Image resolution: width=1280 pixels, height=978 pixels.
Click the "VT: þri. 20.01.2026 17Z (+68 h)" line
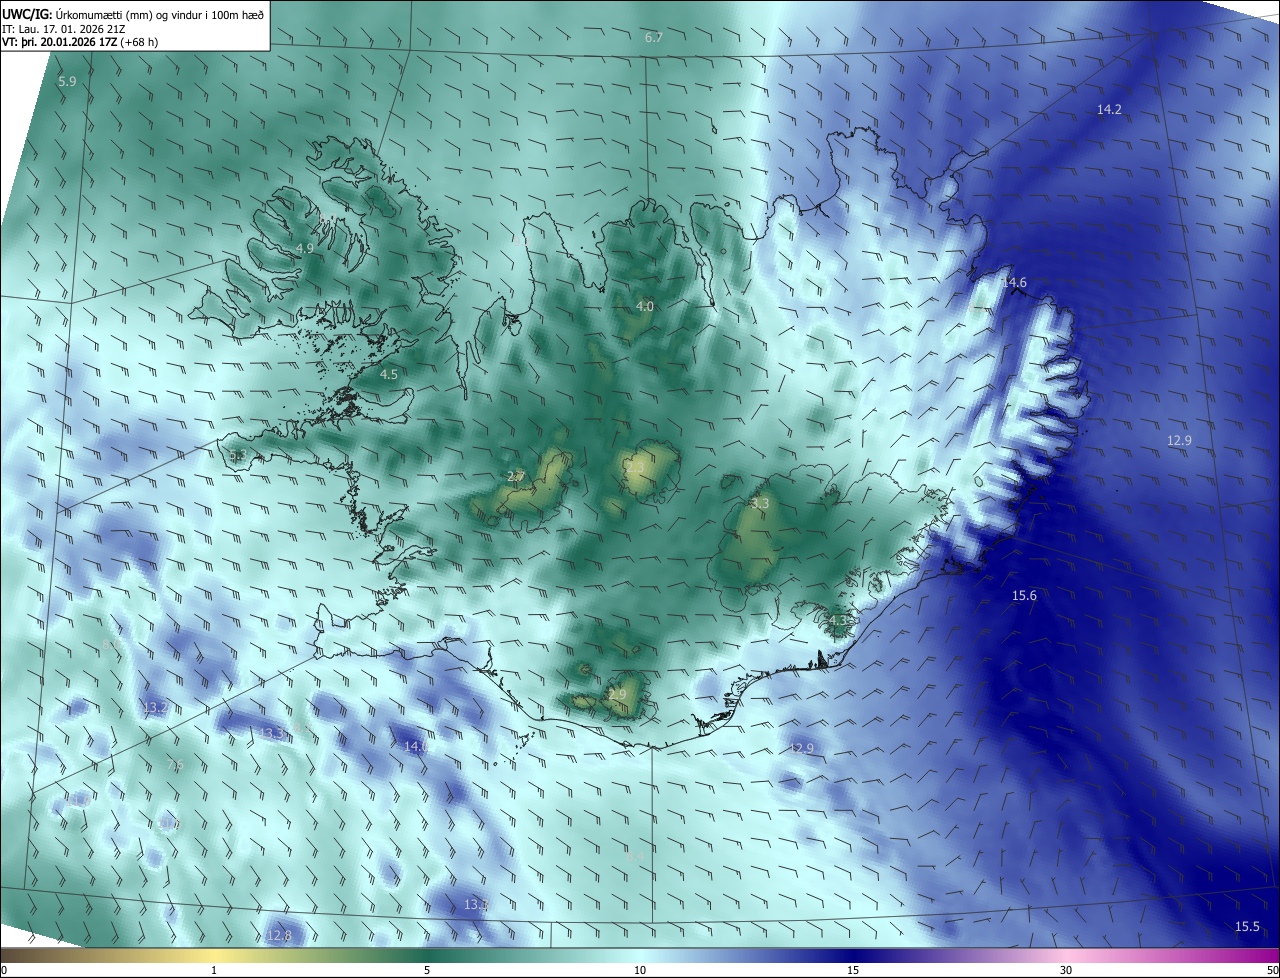pos(80,42)
